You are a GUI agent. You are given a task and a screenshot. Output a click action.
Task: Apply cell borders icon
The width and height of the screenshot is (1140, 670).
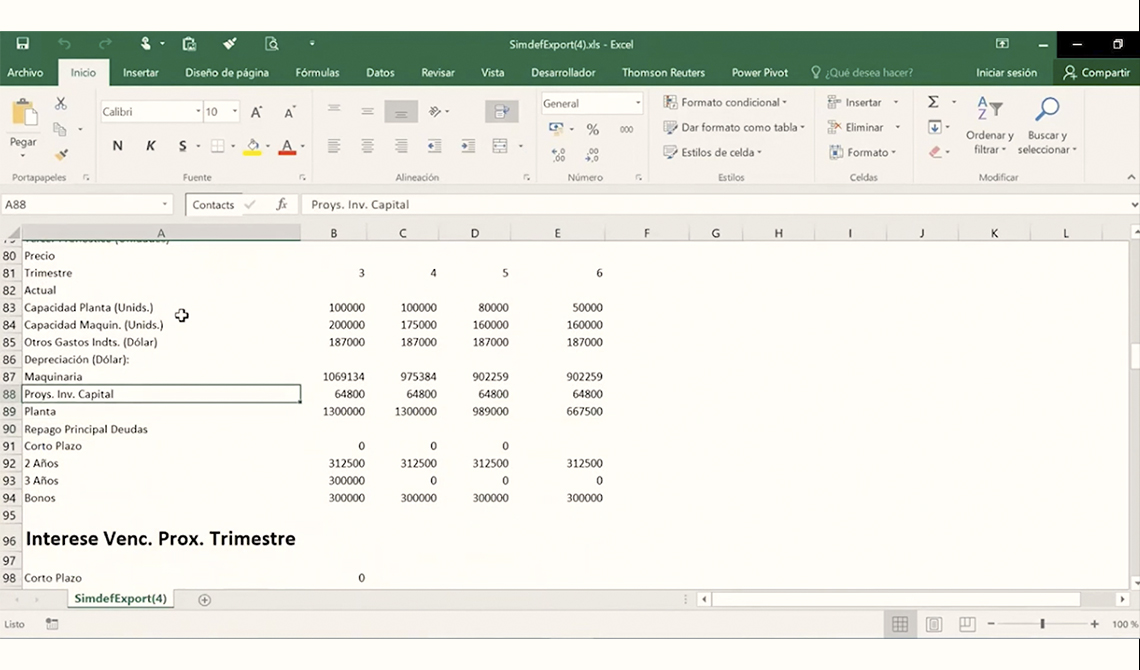point(217,146)
